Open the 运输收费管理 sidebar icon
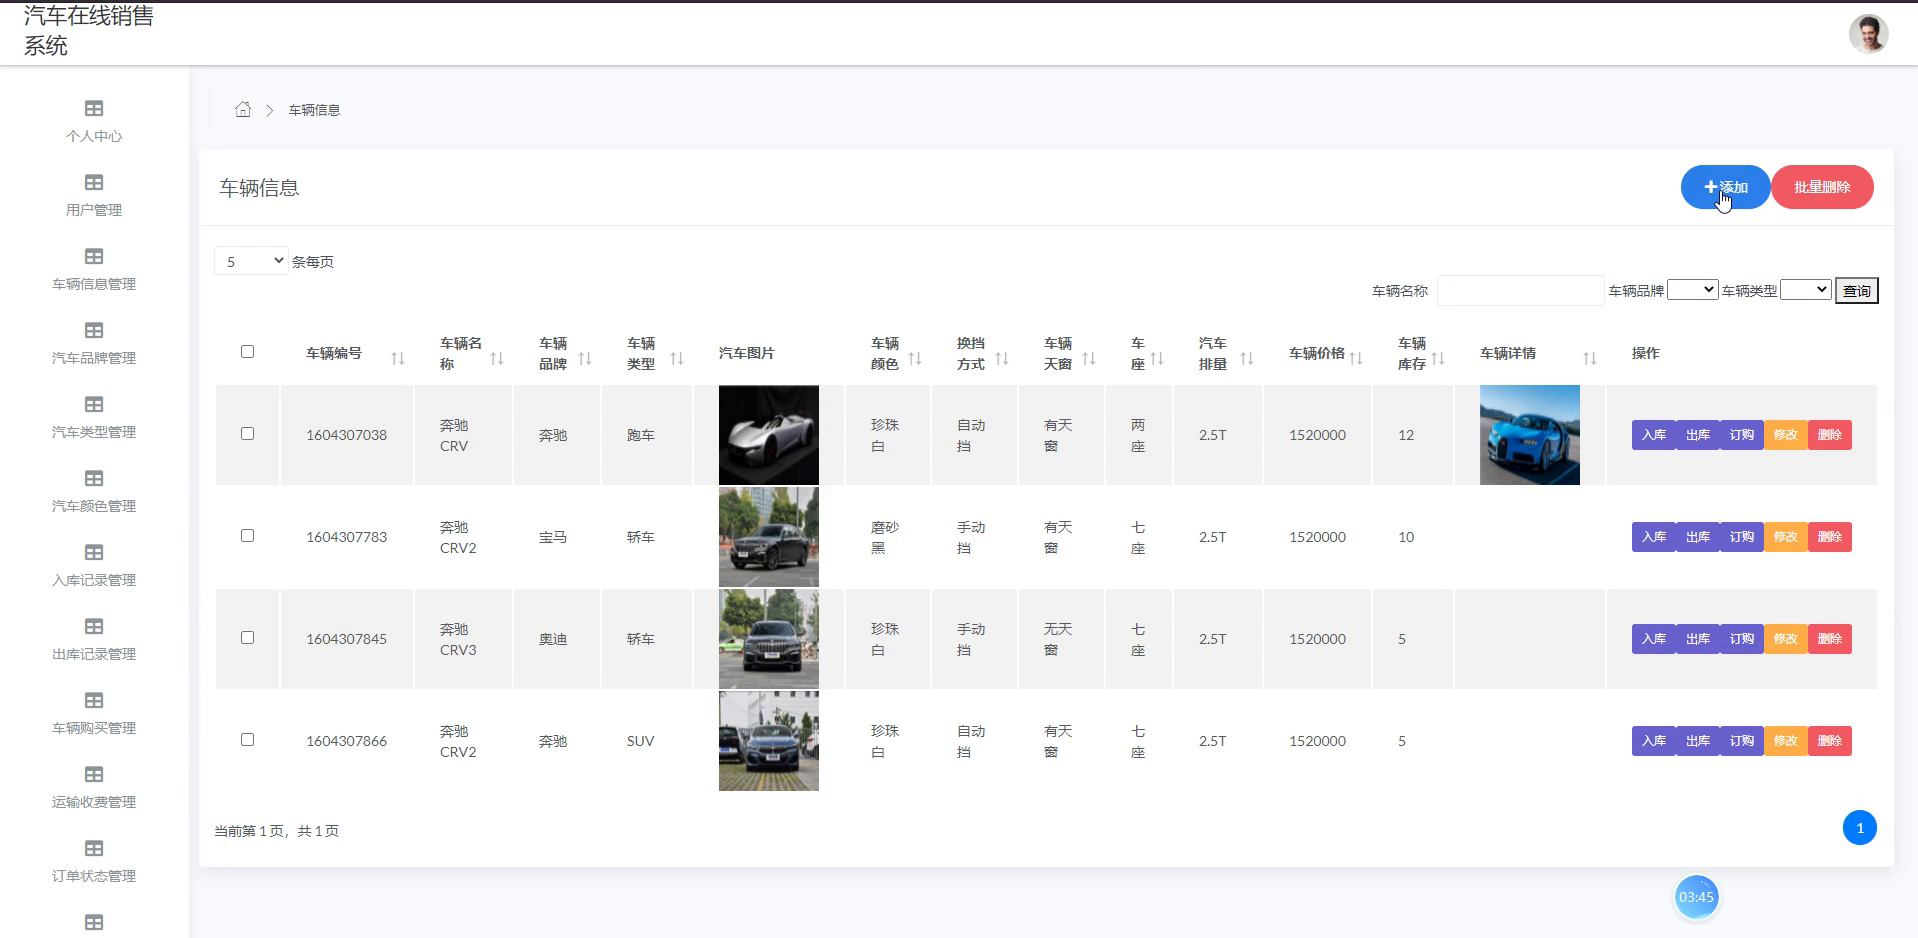Viewport: 1918px width, 938px height. click(x=94, y=774)
